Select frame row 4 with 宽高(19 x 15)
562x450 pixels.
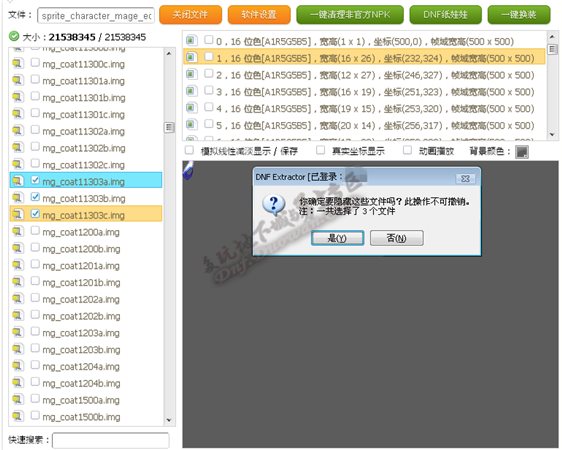(365, 108)
